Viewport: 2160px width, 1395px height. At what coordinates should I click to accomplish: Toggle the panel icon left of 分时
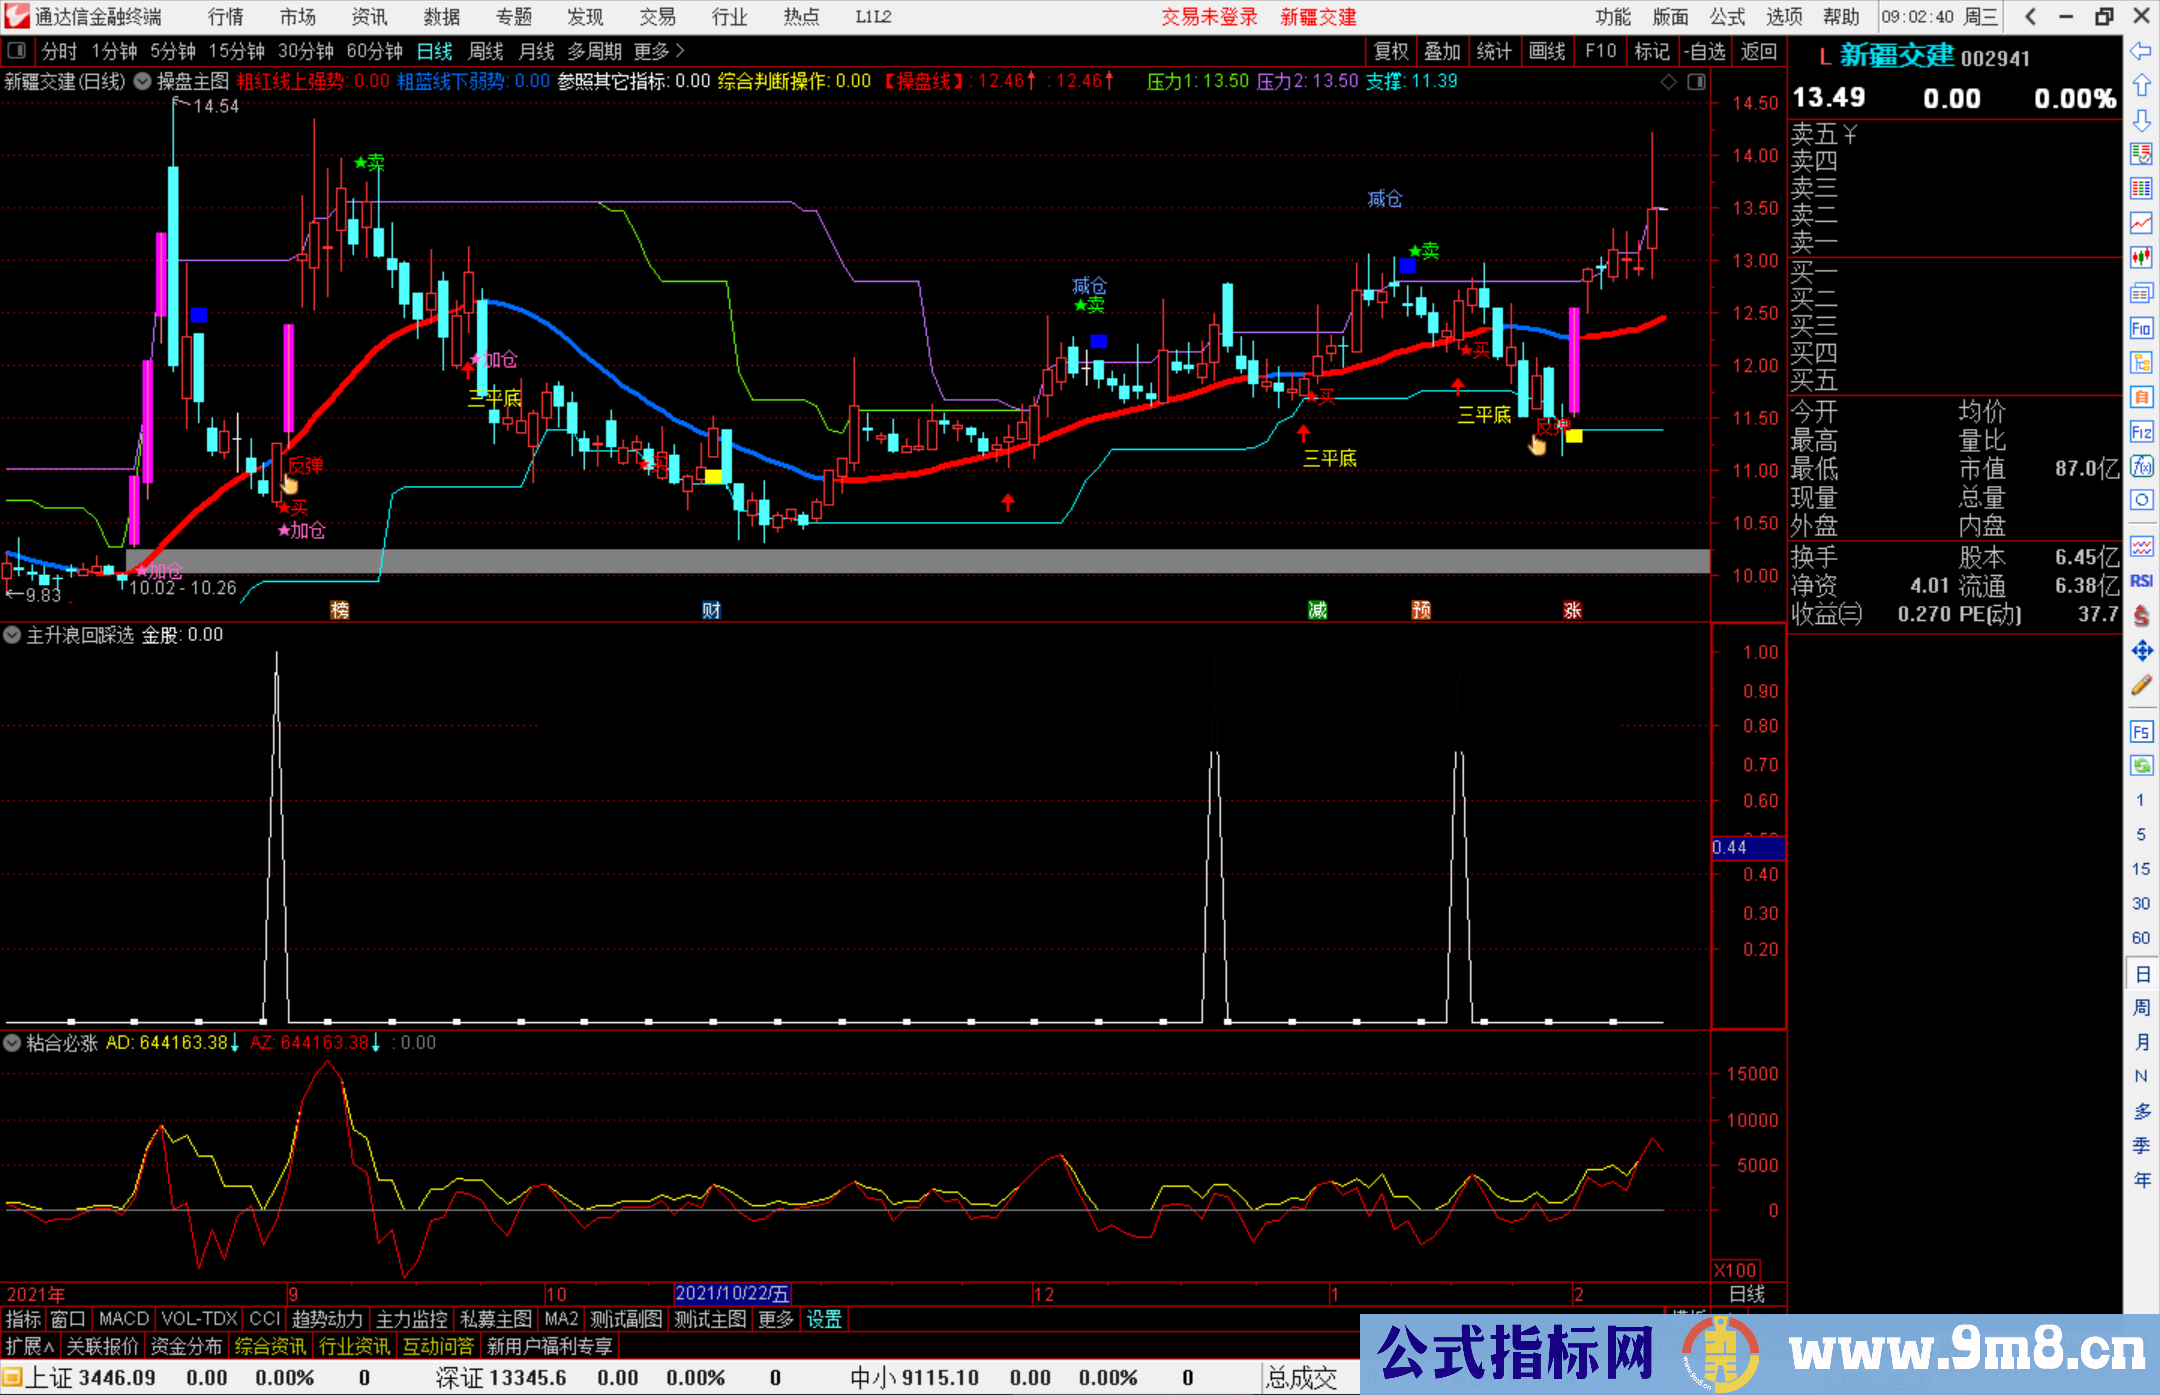16,51
